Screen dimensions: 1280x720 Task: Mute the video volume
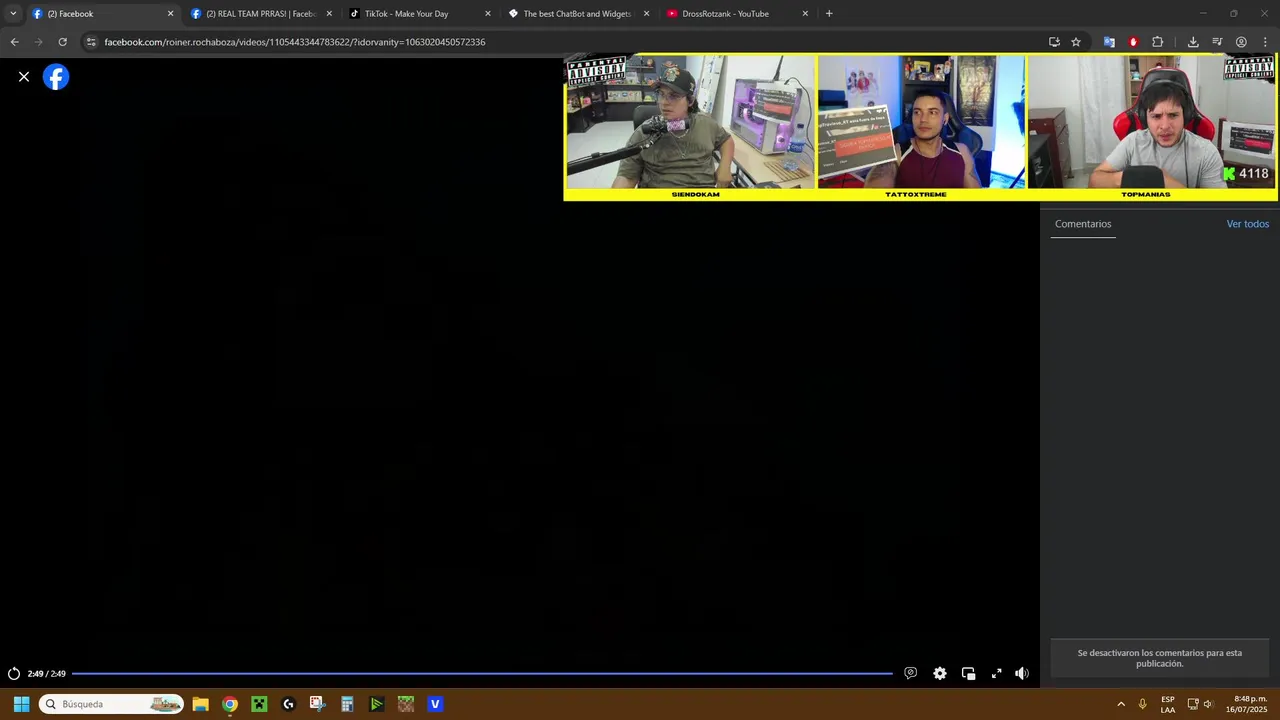[1022, 674]
